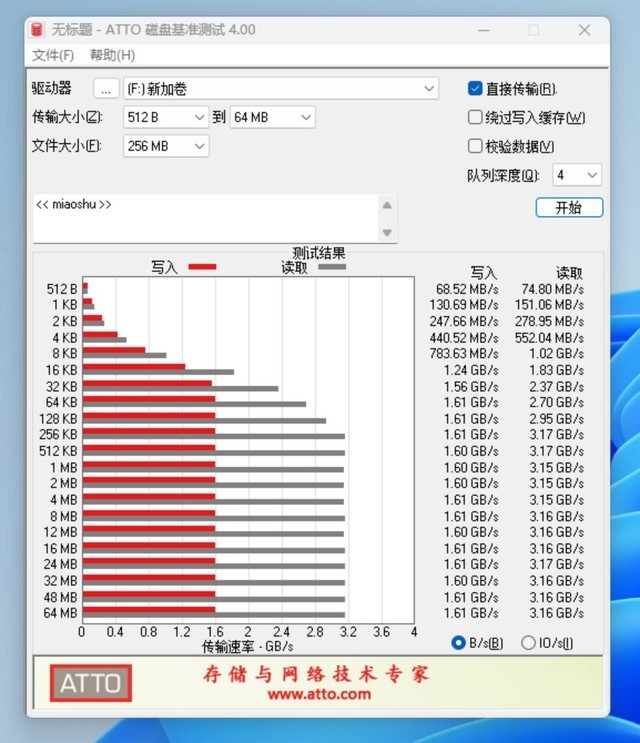Click the 68.52 MB/s write value

pos(467,289)
